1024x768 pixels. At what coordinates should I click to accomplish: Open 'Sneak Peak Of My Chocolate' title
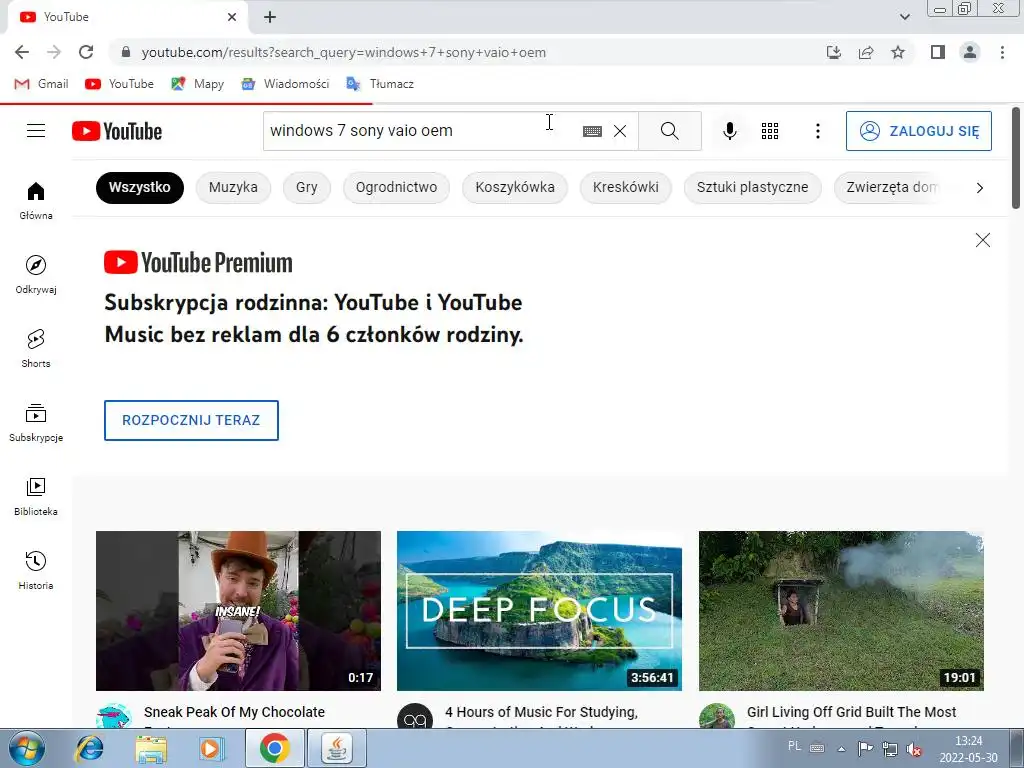coord(234,712)
